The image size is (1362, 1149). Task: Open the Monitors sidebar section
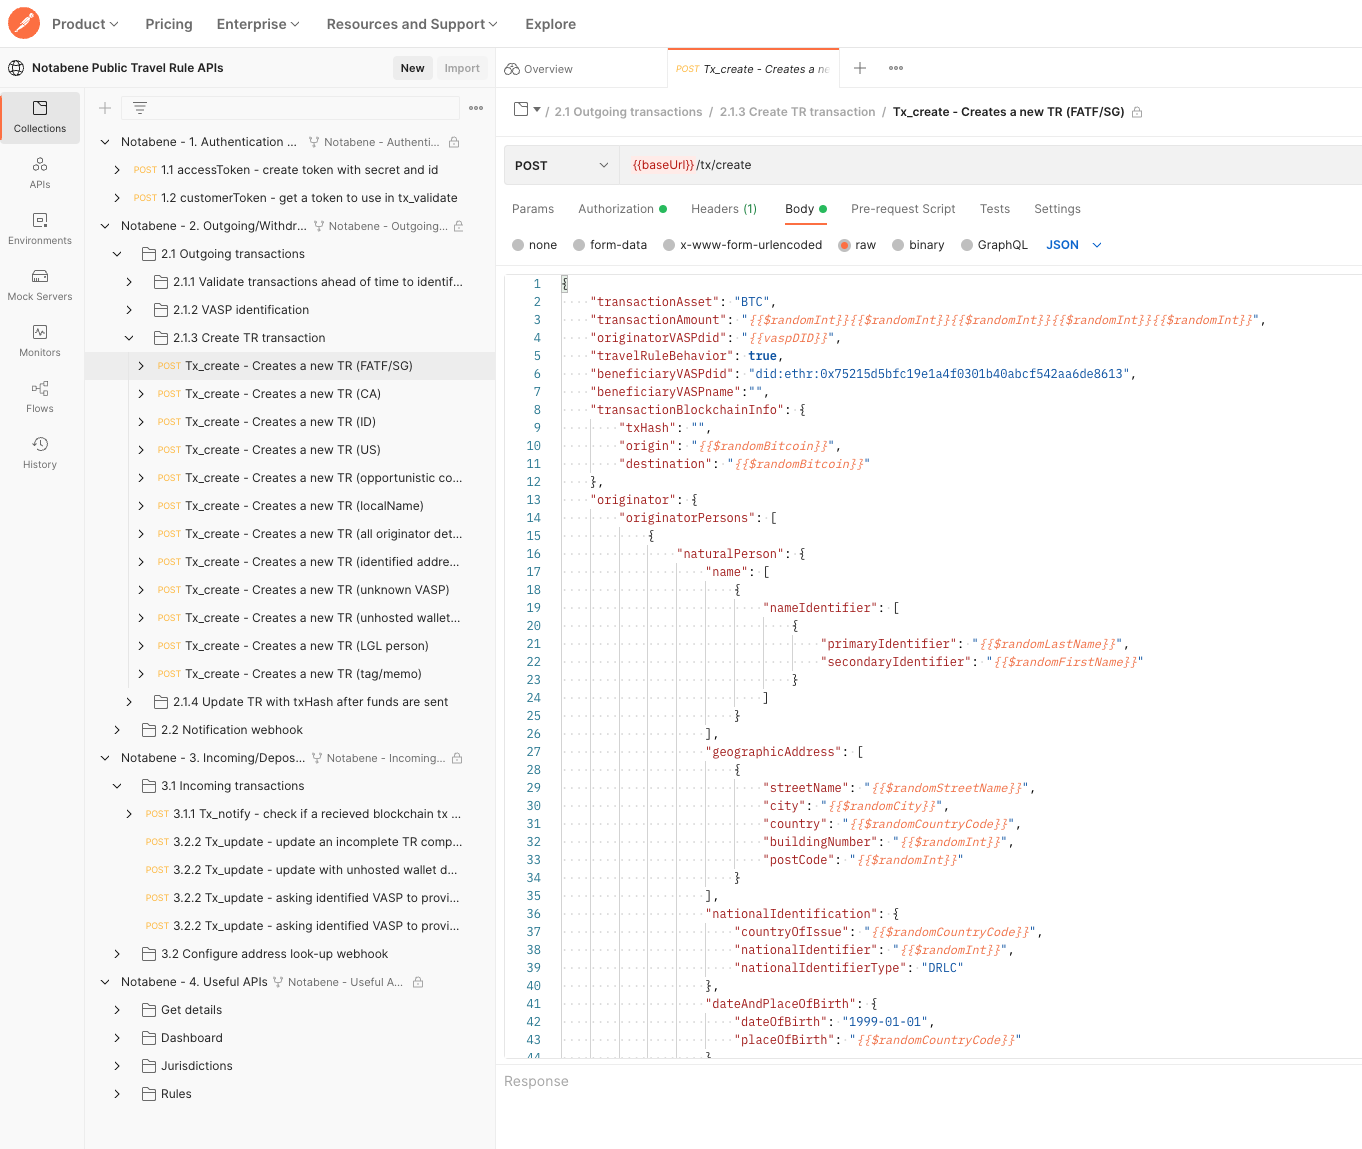[x=40, y=341]
